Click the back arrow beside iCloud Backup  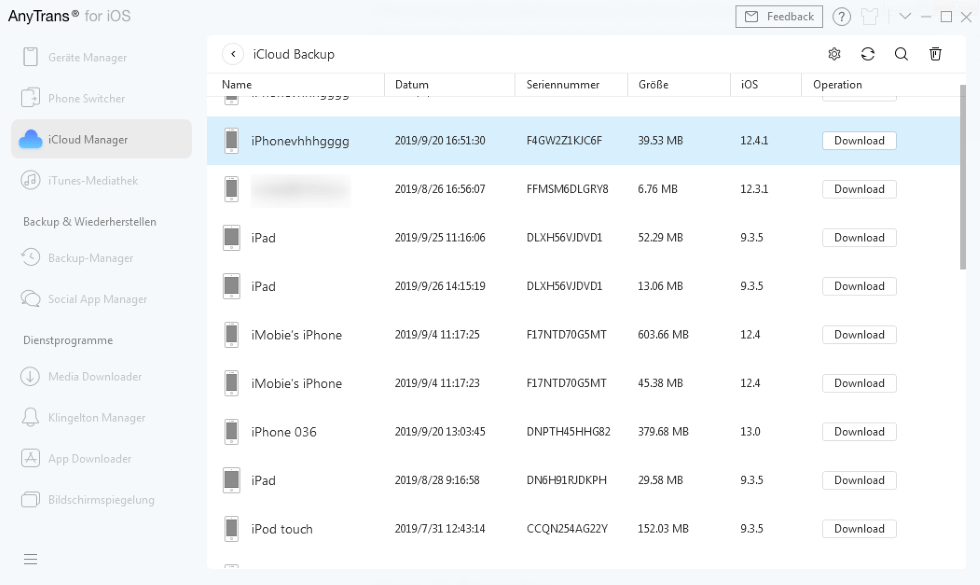click(232, 54)
